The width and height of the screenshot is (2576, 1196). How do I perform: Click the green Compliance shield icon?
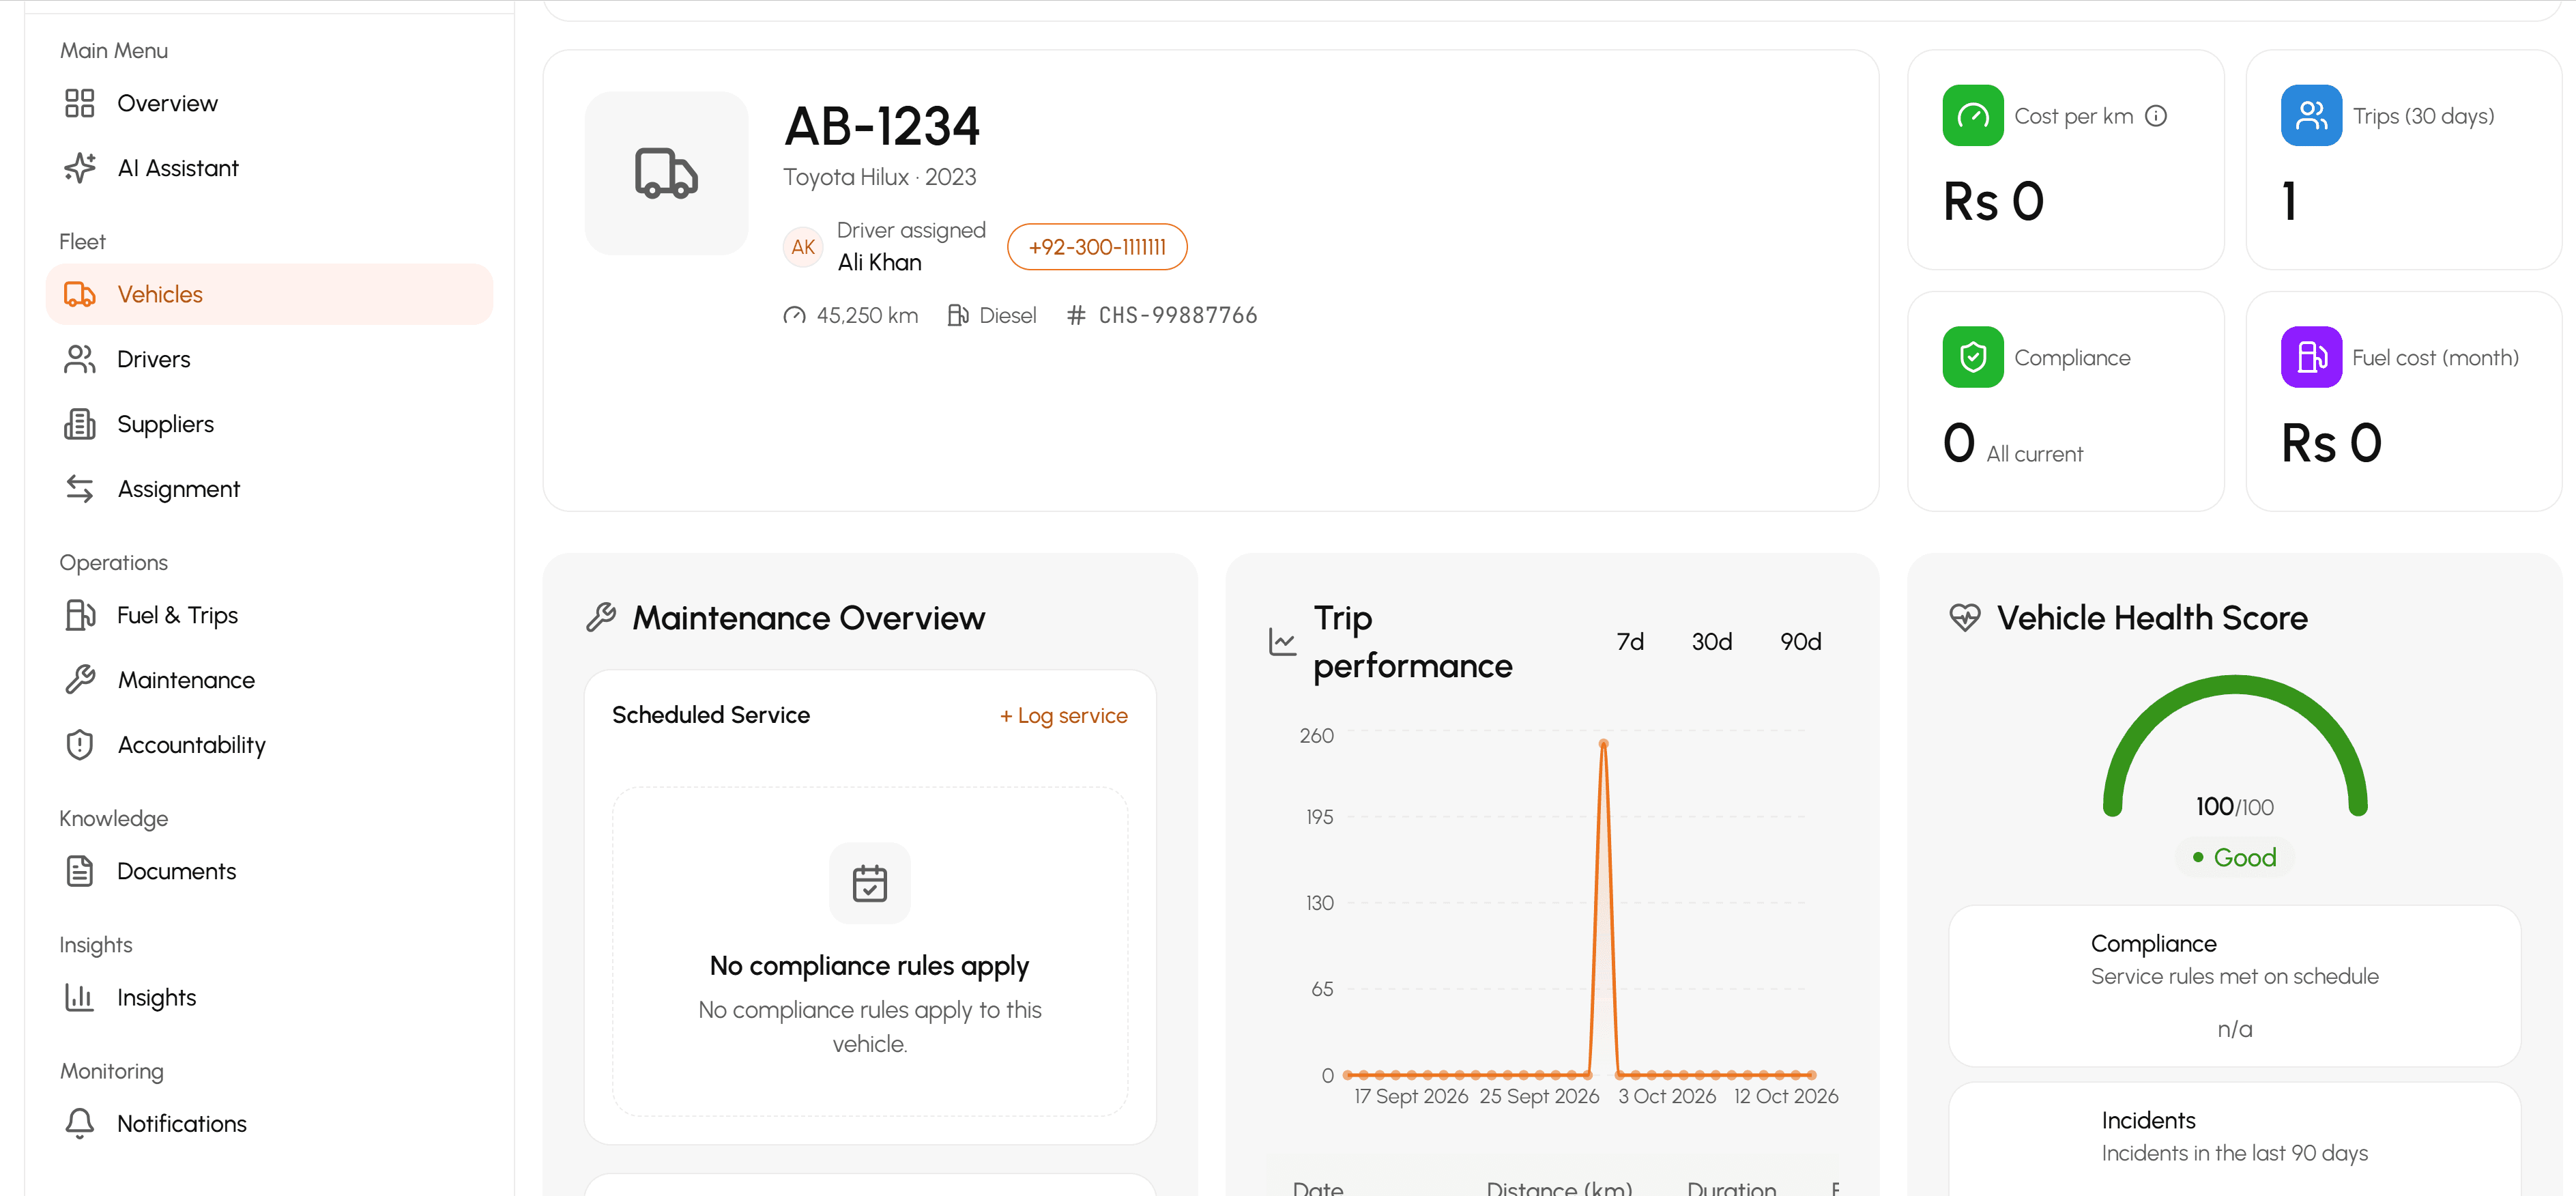(x=1973, y=357)
